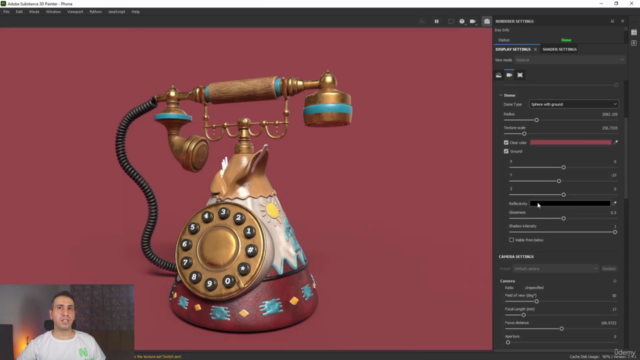The image size is (640, 360).
Task: Open the View mode dropdown
Action: coord(569,60)
